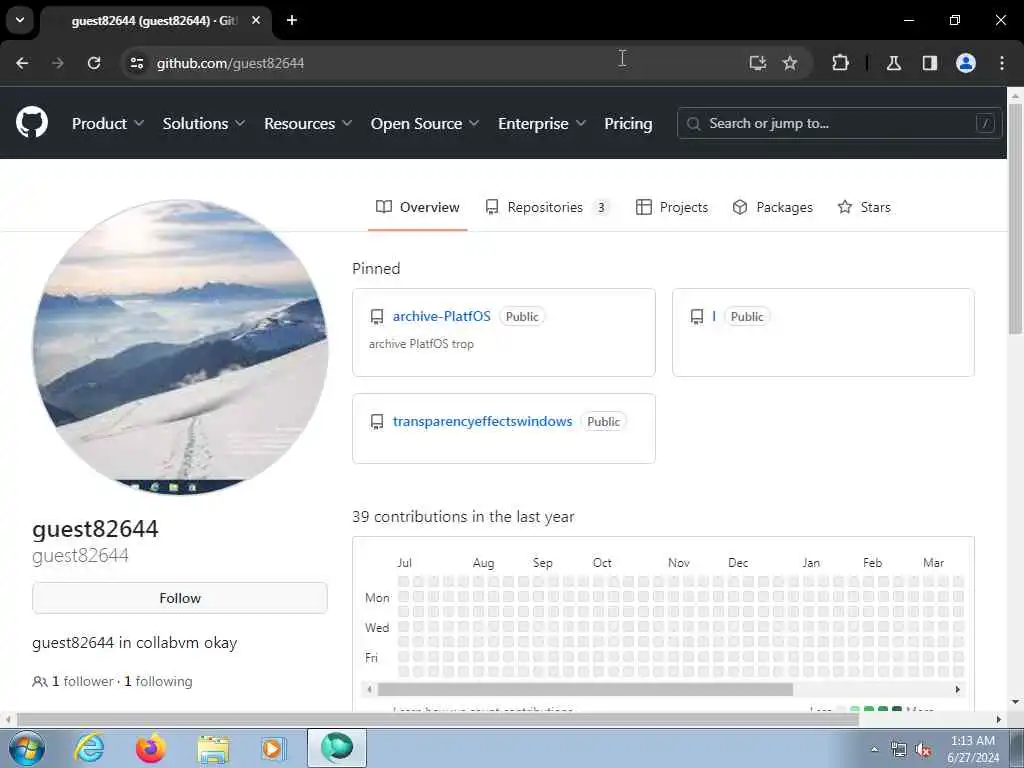
Task: Select the active browser taskbar button
Action: pos(337,748)
